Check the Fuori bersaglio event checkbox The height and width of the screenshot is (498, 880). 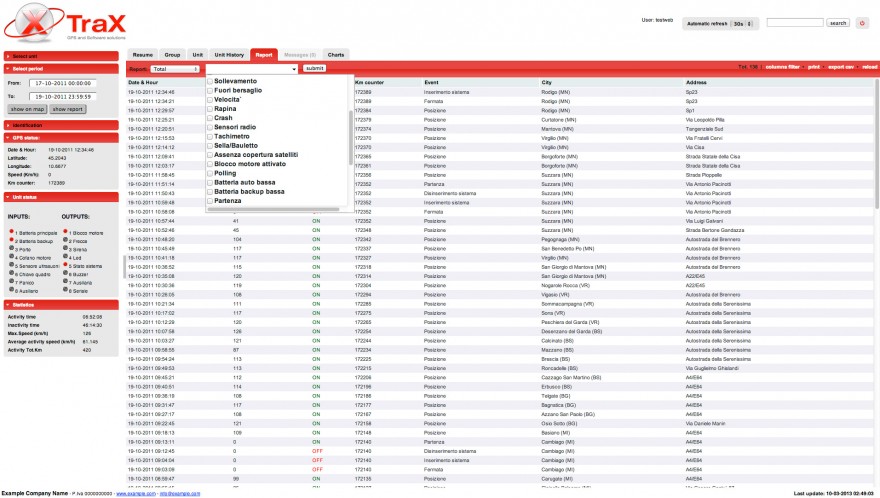pos(210,90)
